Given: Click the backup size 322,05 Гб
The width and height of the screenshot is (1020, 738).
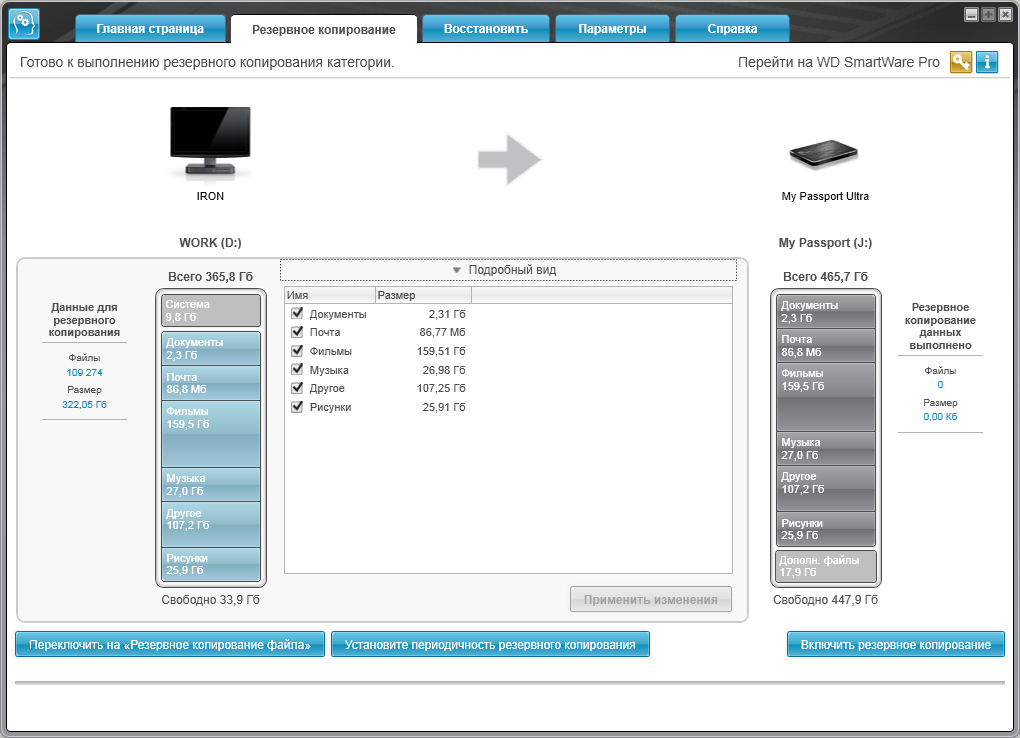Looking at the screenshot, I should click(85, 404).
